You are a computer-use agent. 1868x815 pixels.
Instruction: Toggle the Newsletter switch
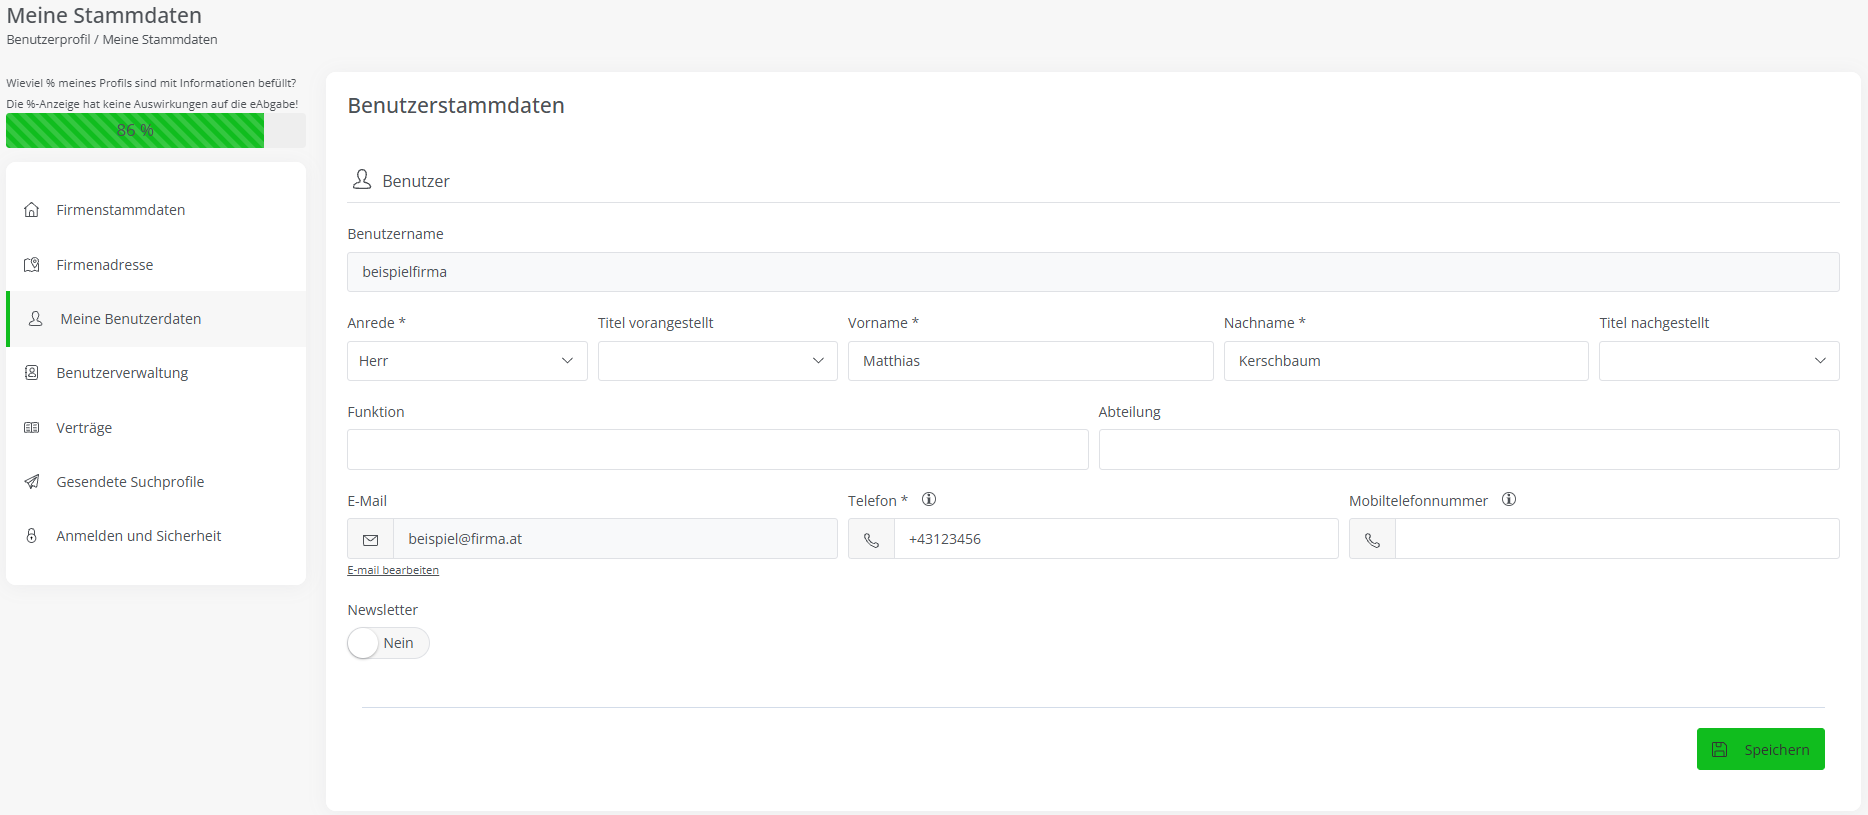[x=388, y=643]
